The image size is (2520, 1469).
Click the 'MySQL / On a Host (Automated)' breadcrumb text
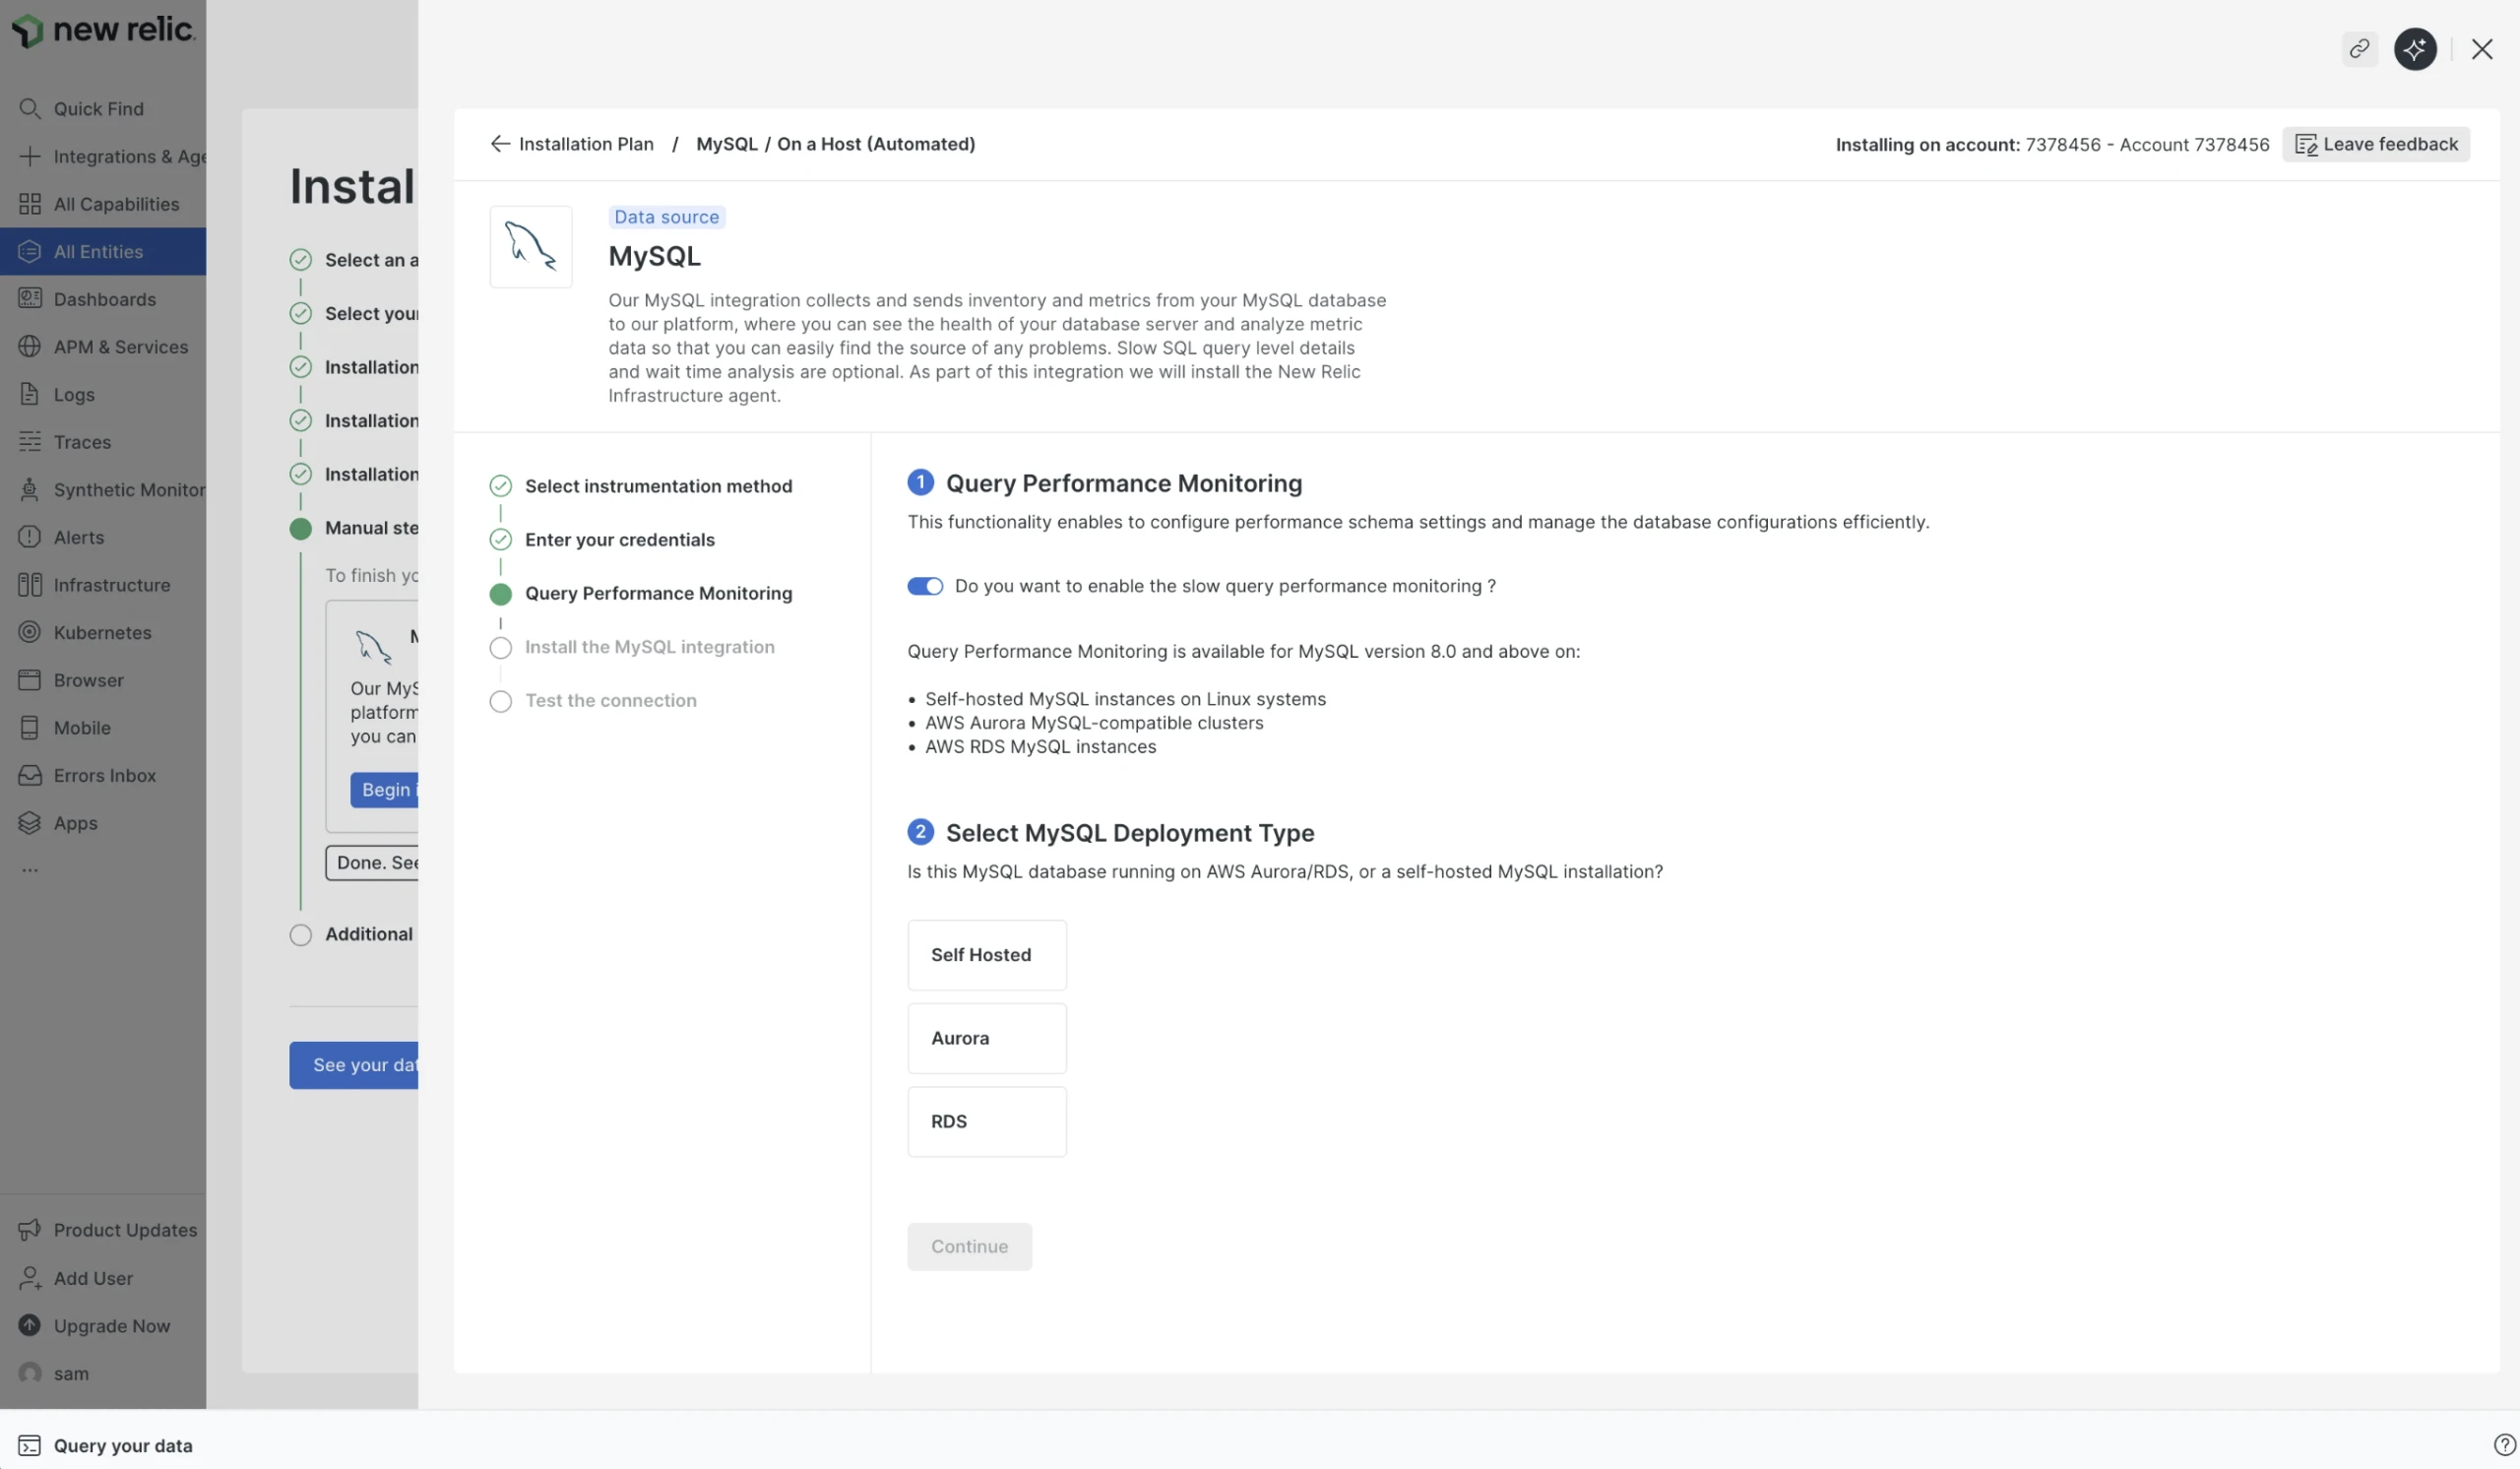pyautogui.click(x=835, y=144)
